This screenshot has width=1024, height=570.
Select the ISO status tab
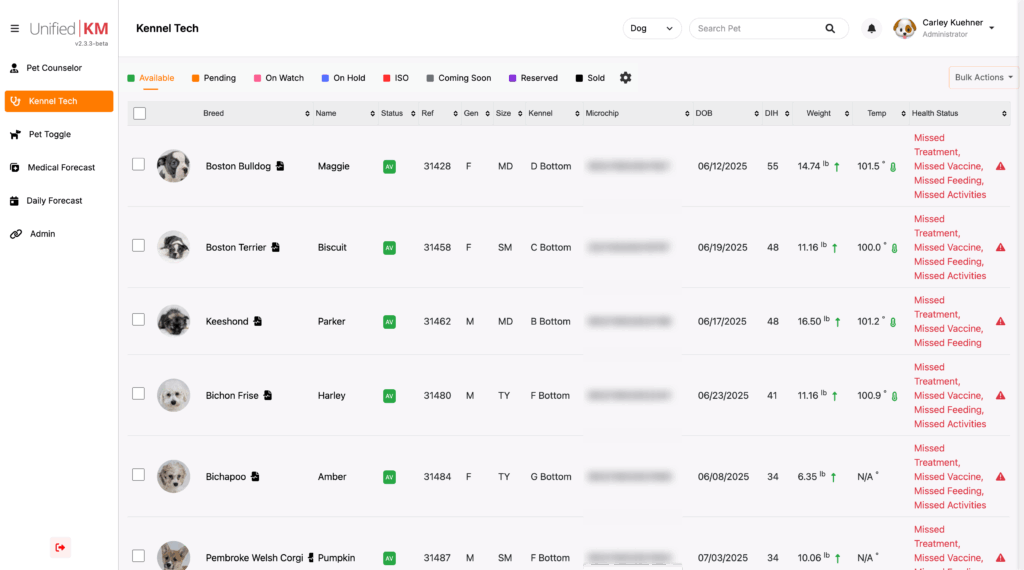396,78
